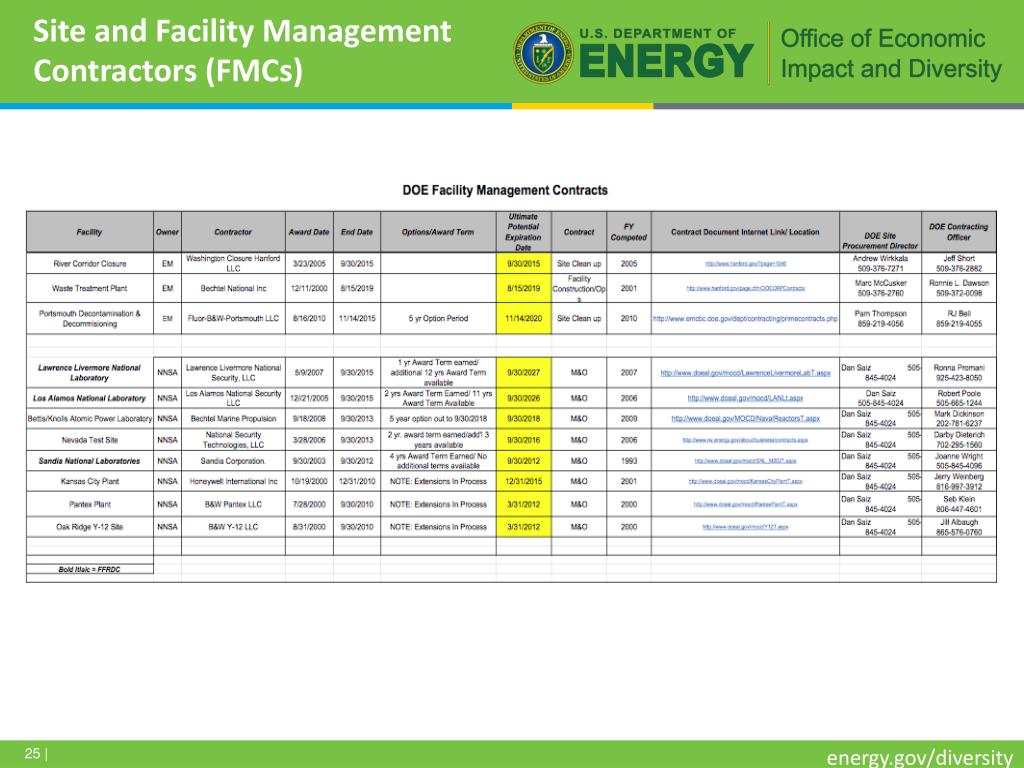Select the 'Nevada Test Site' facility cell
The height and width of the screenshot is (768, 1024).
[x=89, y=440]
